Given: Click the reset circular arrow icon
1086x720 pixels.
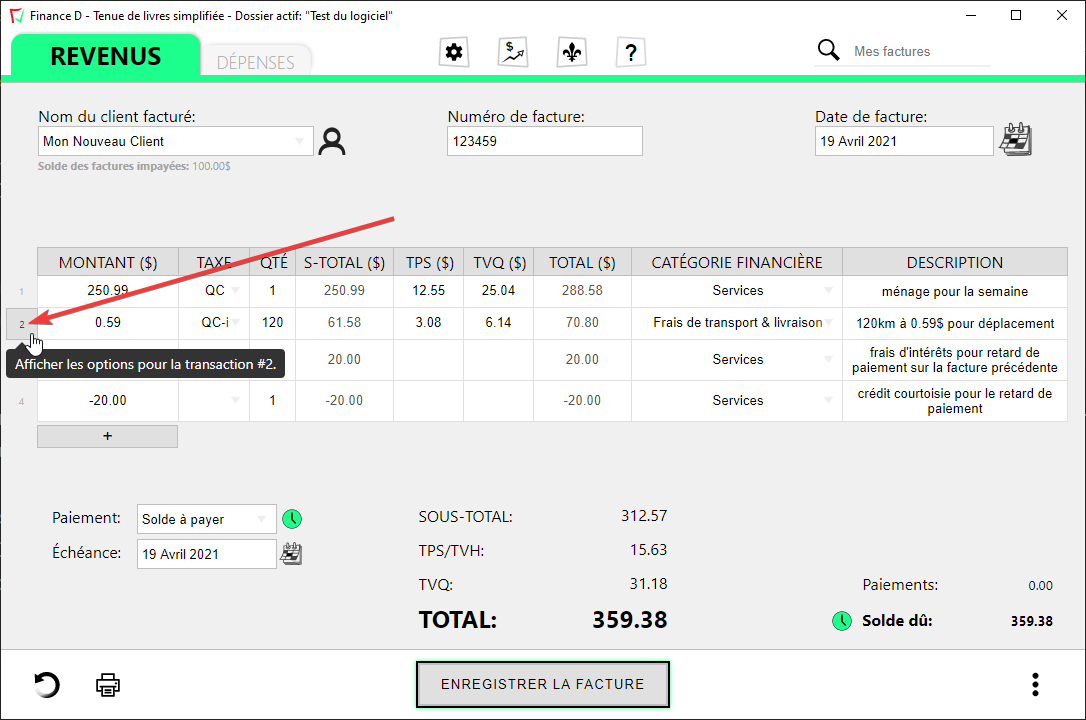Looking at the screenshot, I should click(46, 685).
